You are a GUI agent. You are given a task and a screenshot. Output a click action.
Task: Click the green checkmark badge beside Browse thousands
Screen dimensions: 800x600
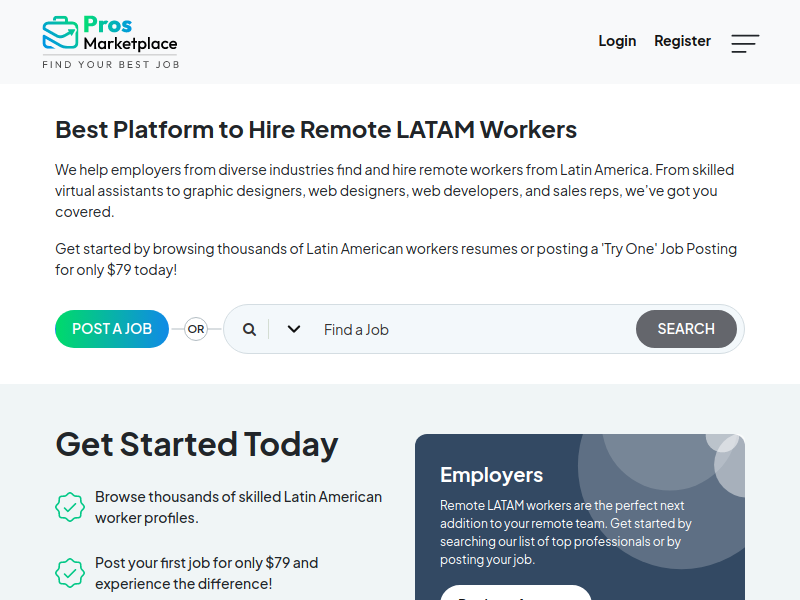[70, 507]
